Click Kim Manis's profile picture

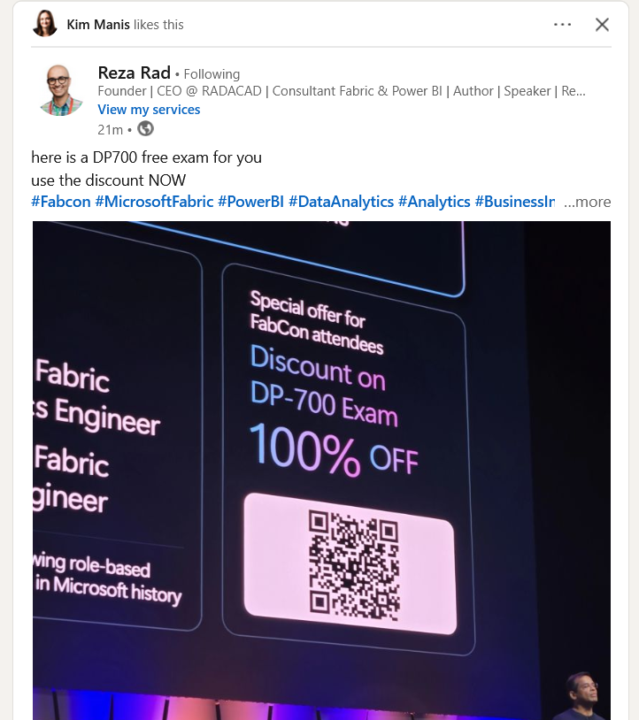tap(45, 24)
